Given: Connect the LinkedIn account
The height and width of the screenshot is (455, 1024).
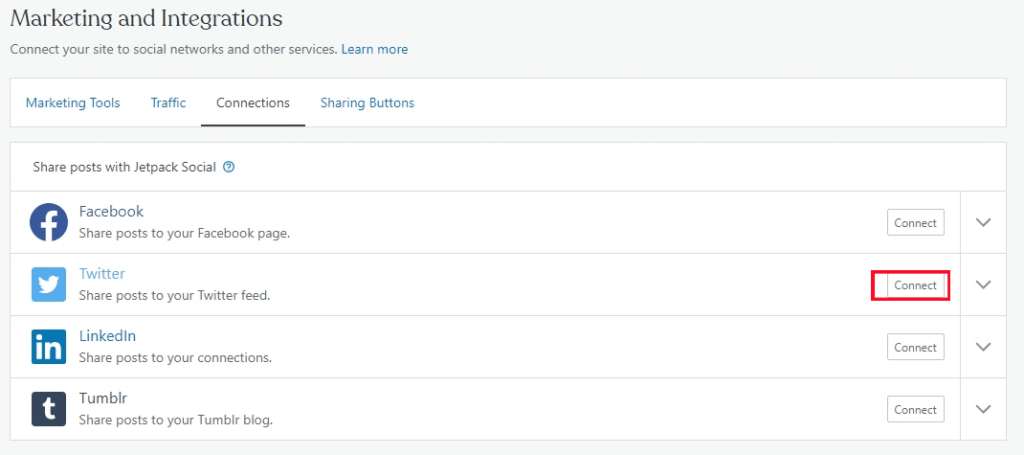Looking at the screenshot, I should (916, 347).
